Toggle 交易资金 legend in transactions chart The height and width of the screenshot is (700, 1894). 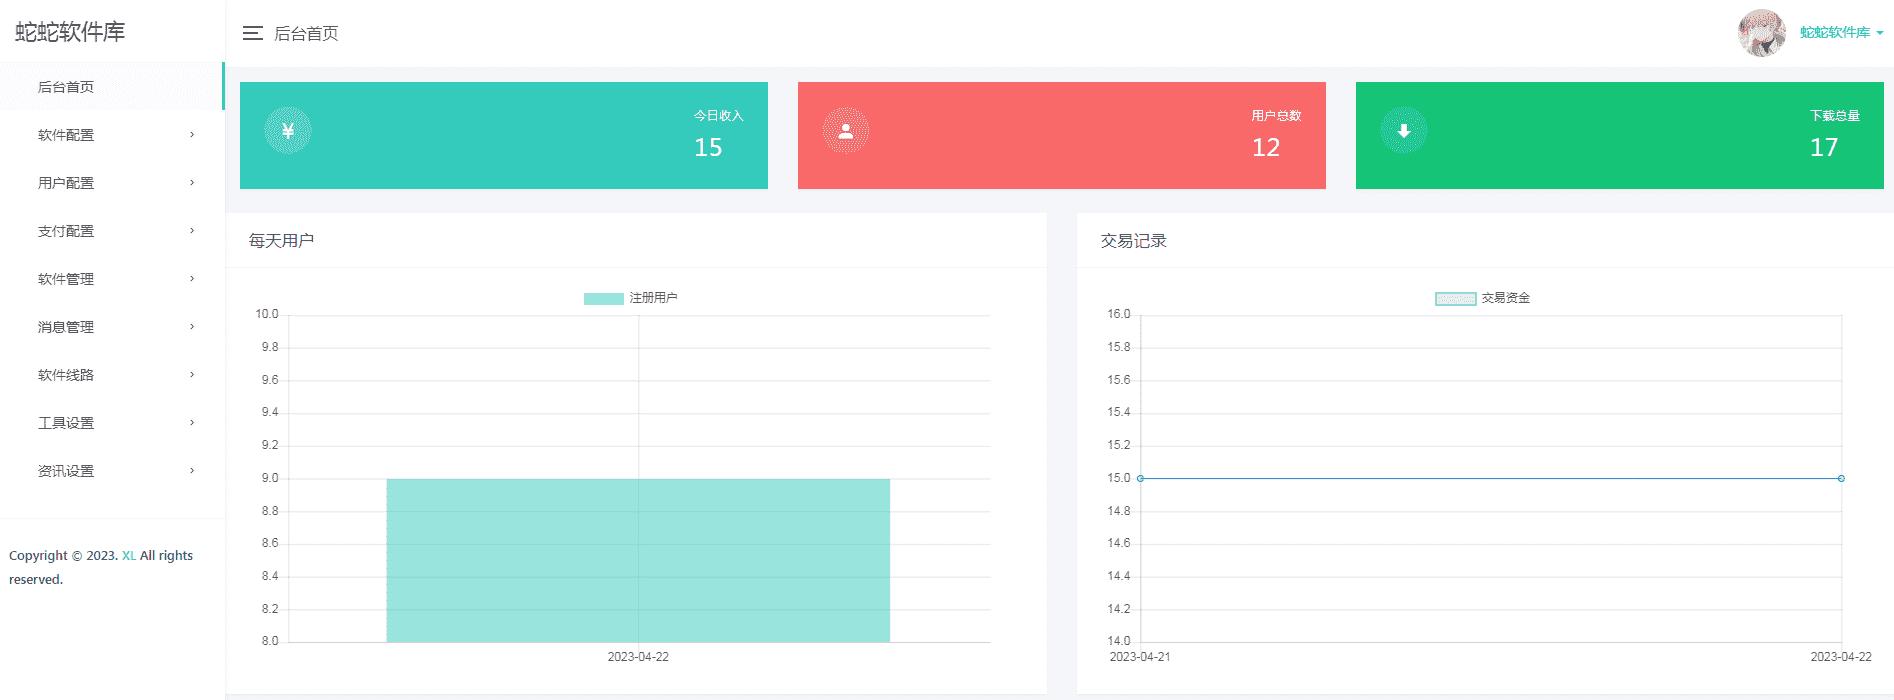click(x=1482, y=298)
